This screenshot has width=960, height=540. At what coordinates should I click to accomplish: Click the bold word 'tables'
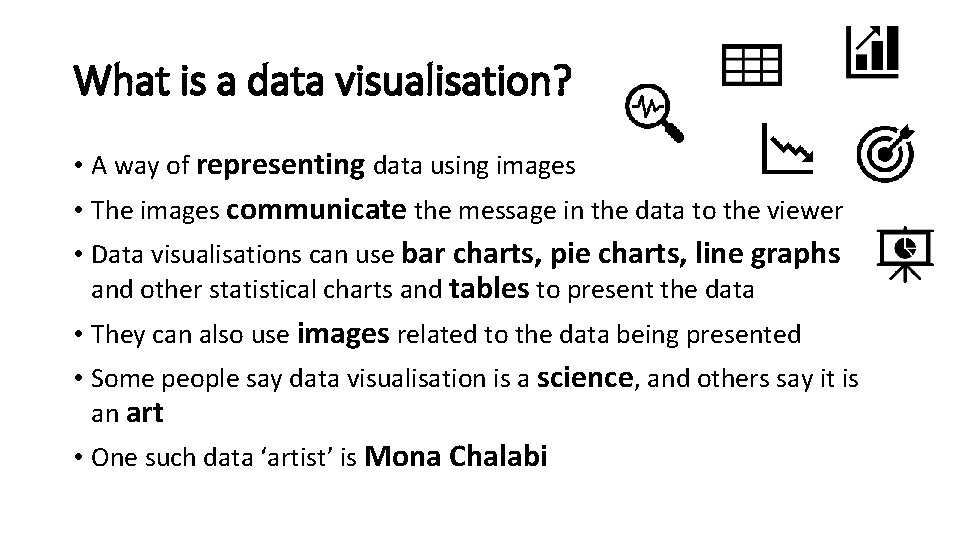point(490,290)
